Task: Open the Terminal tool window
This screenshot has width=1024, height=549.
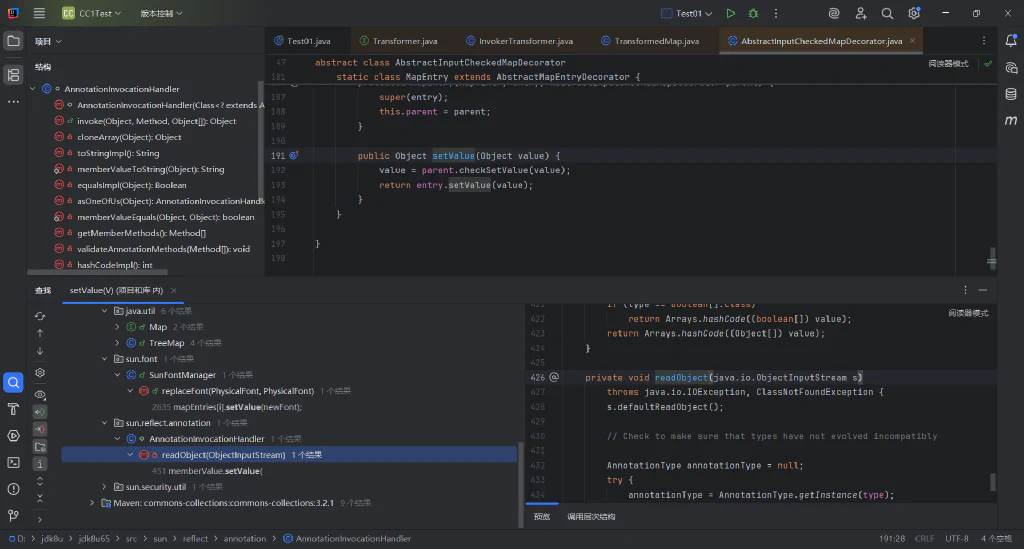Action: click(13, 462)
